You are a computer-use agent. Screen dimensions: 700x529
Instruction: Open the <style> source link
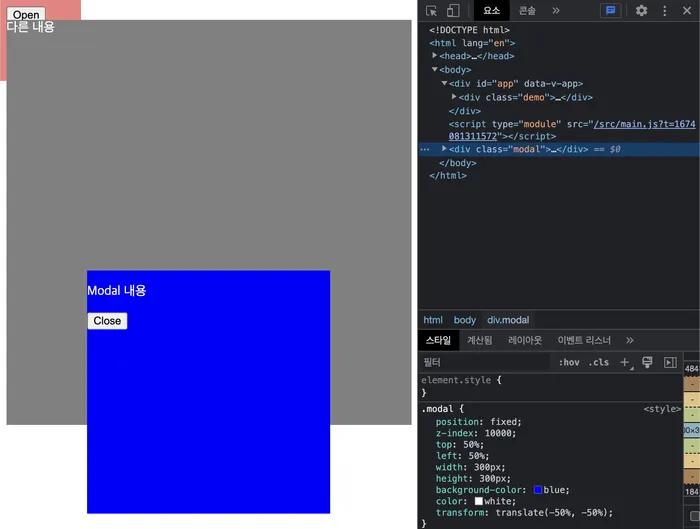pos(662,409)
